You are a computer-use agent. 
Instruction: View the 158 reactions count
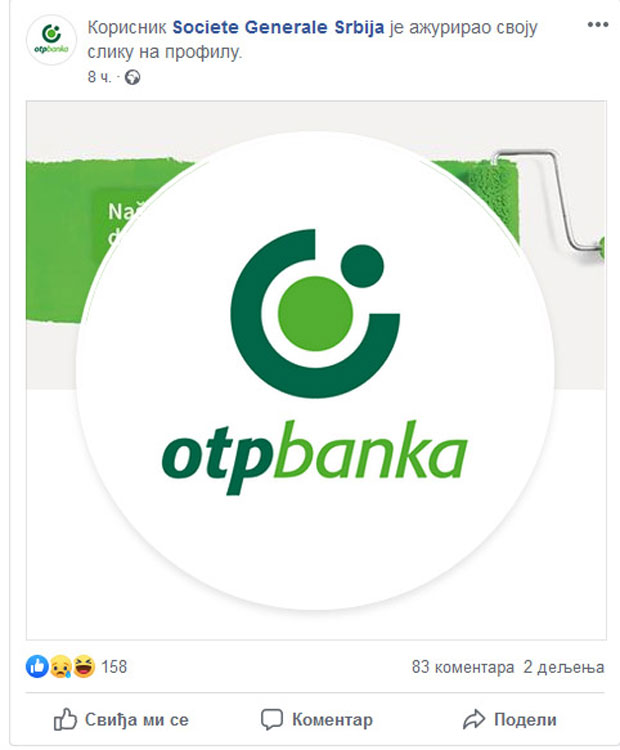tap(114, 667)
